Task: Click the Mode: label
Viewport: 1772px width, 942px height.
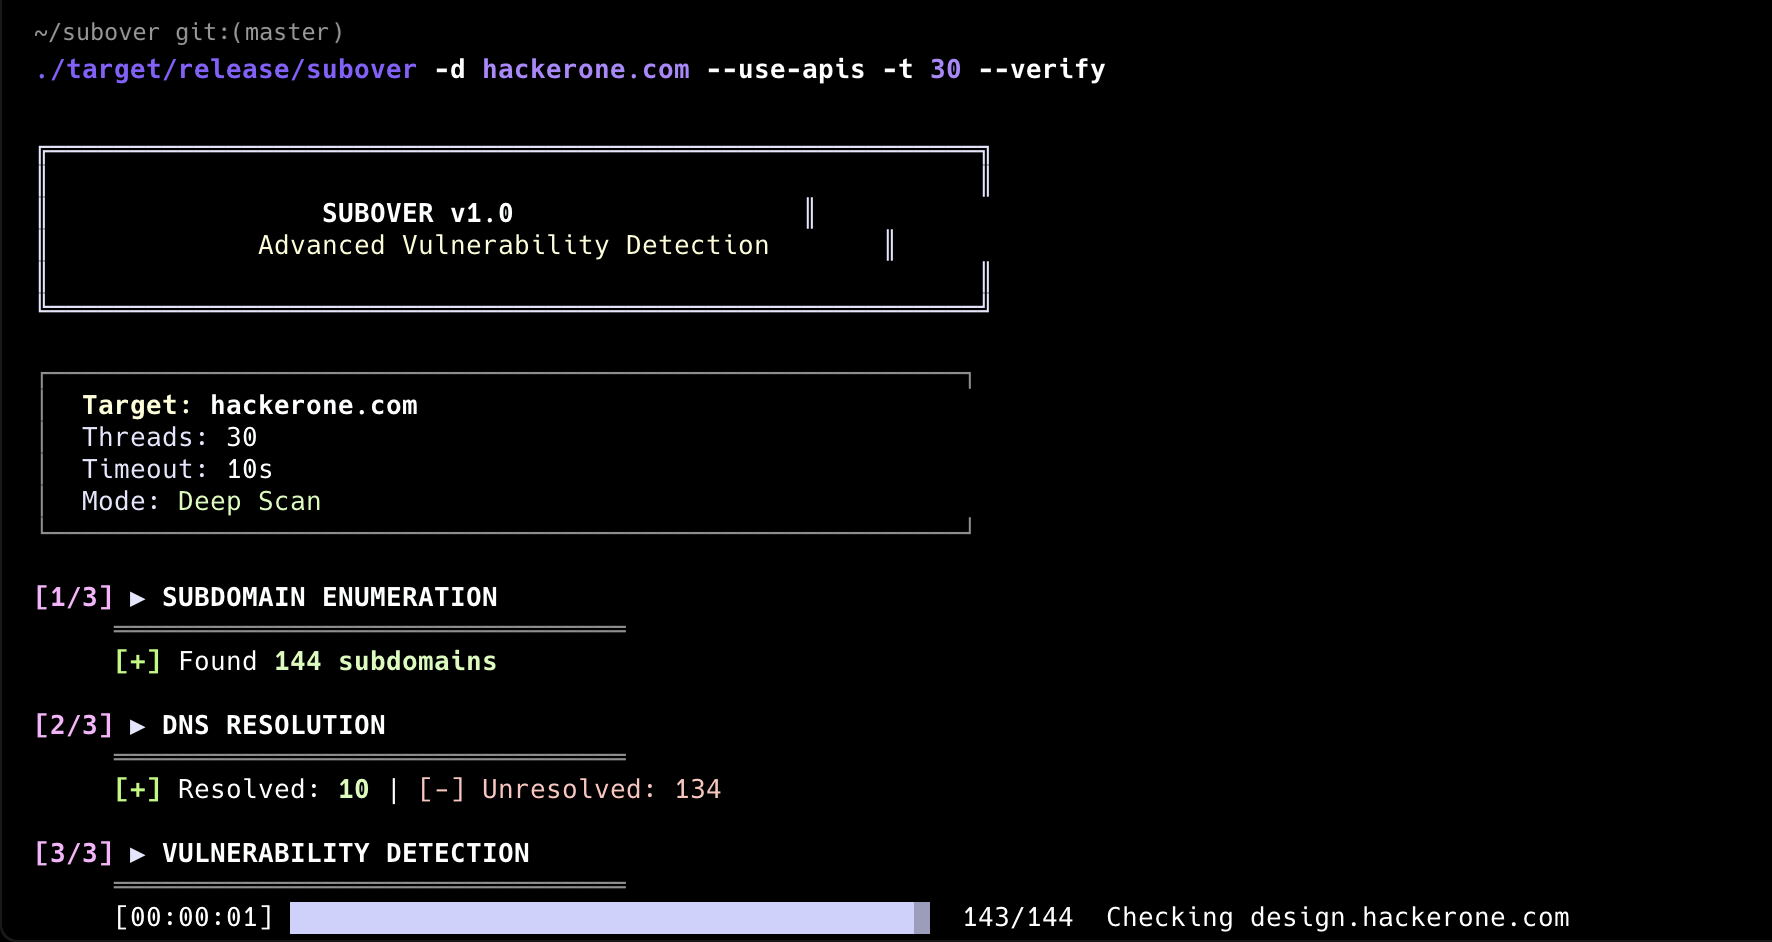Action: (x=121, y=501)
